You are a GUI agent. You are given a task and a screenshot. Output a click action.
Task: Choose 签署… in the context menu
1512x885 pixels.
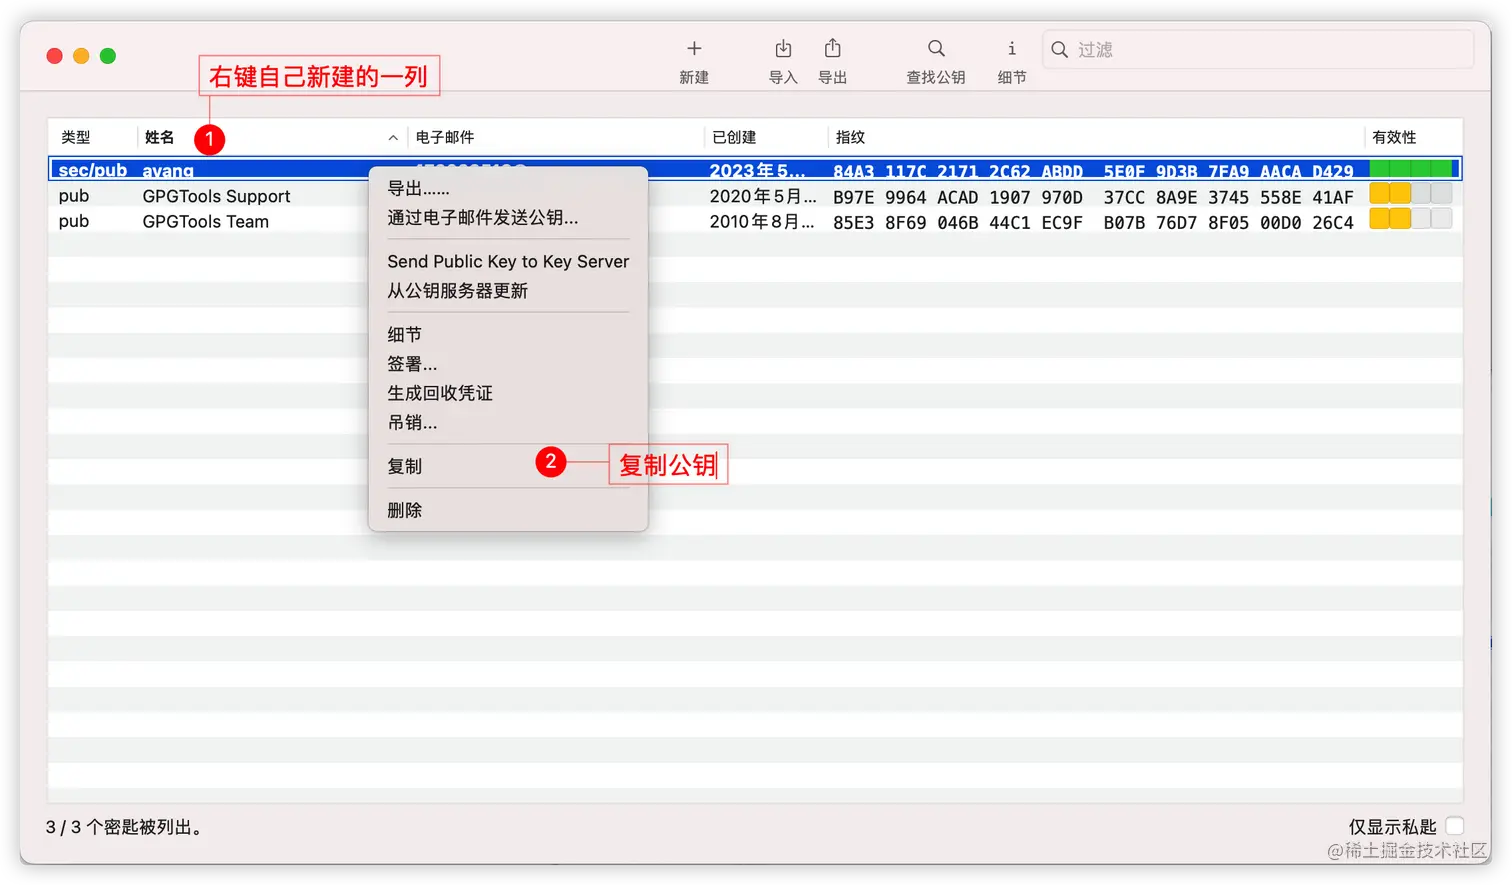pos(508,363)
